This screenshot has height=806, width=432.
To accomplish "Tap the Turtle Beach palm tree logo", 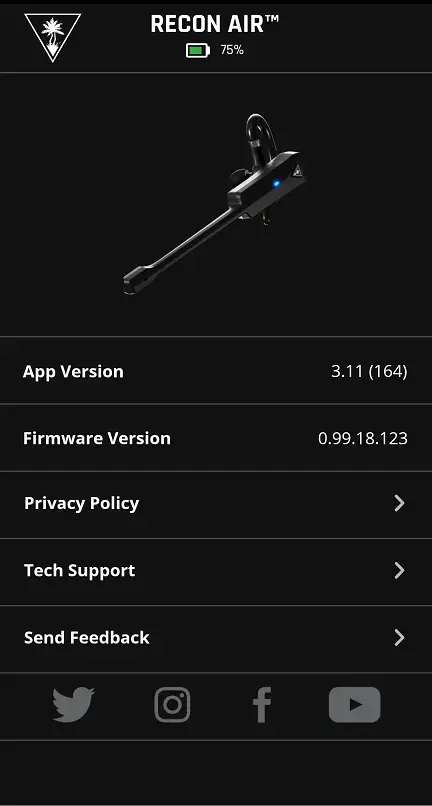I will [52, 36].
